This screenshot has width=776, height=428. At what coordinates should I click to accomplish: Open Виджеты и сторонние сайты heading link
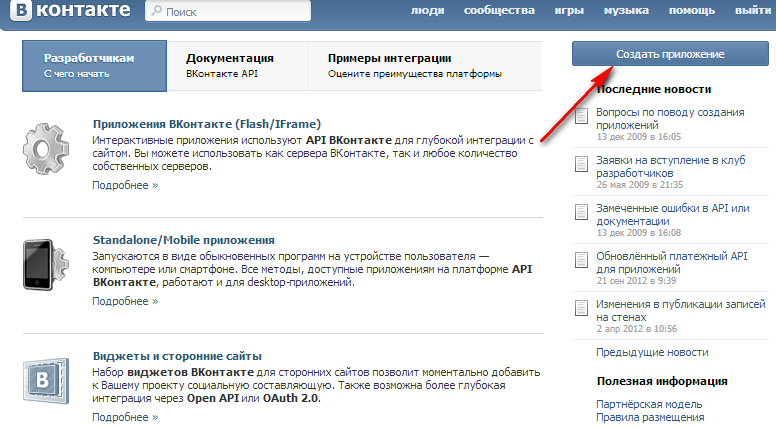click(177, 356)
